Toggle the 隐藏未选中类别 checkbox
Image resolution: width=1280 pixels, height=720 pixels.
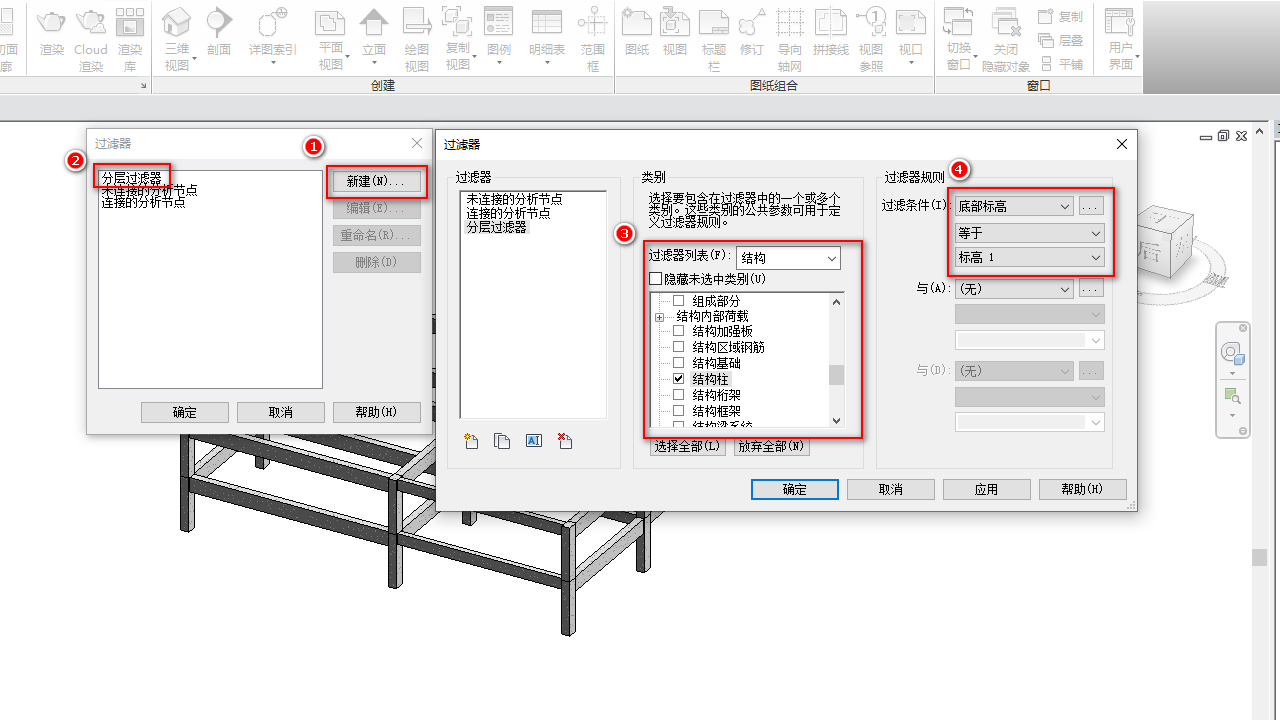tap(656, 279)
